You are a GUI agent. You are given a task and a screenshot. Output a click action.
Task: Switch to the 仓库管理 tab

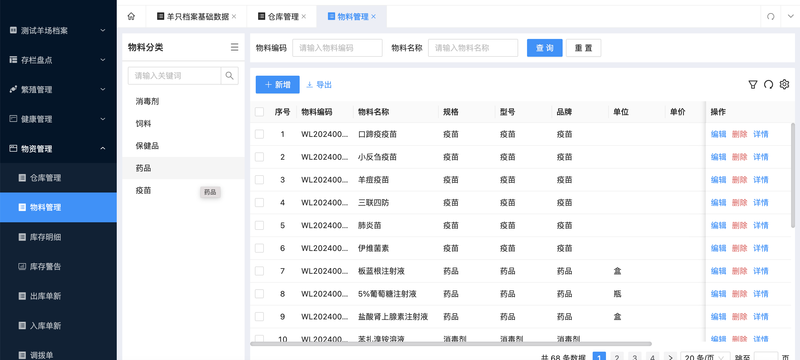[x=283, y=17]
